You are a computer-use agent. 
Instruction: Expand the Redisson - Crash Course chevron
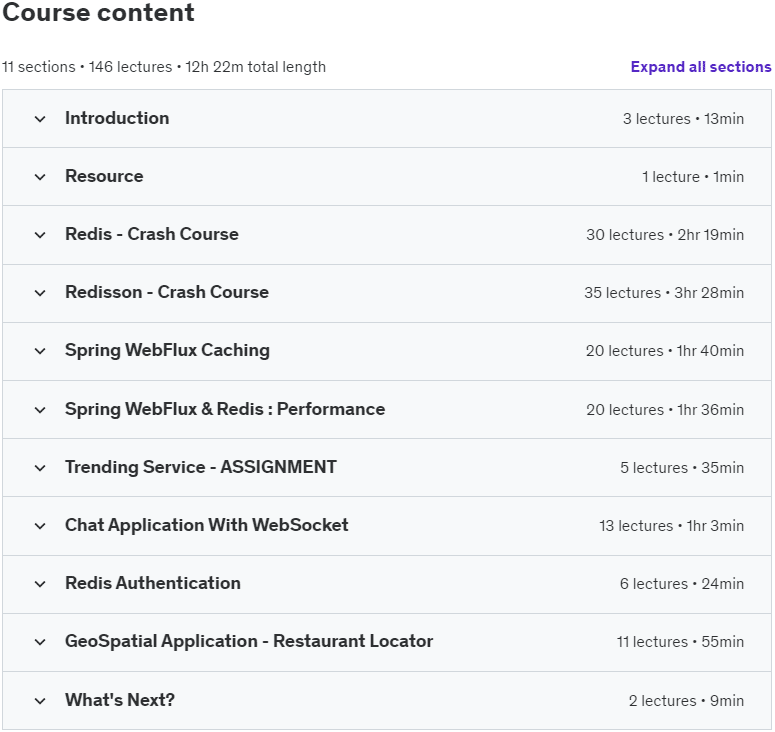point(40,293)
